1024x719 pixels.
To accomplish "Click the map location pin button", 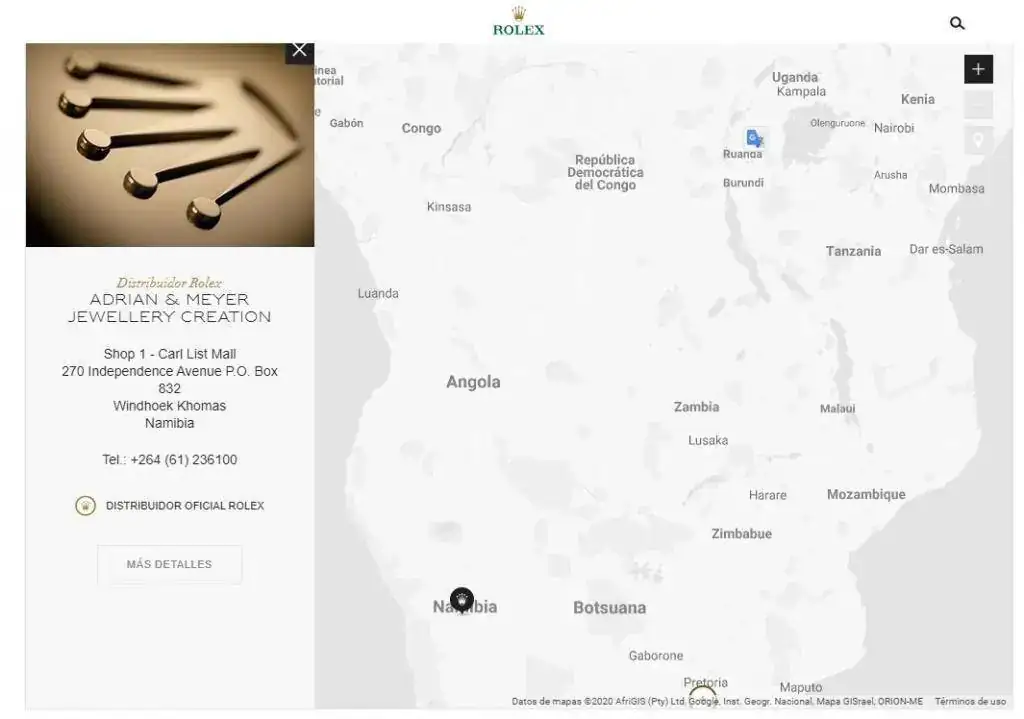I will point(978,140).
